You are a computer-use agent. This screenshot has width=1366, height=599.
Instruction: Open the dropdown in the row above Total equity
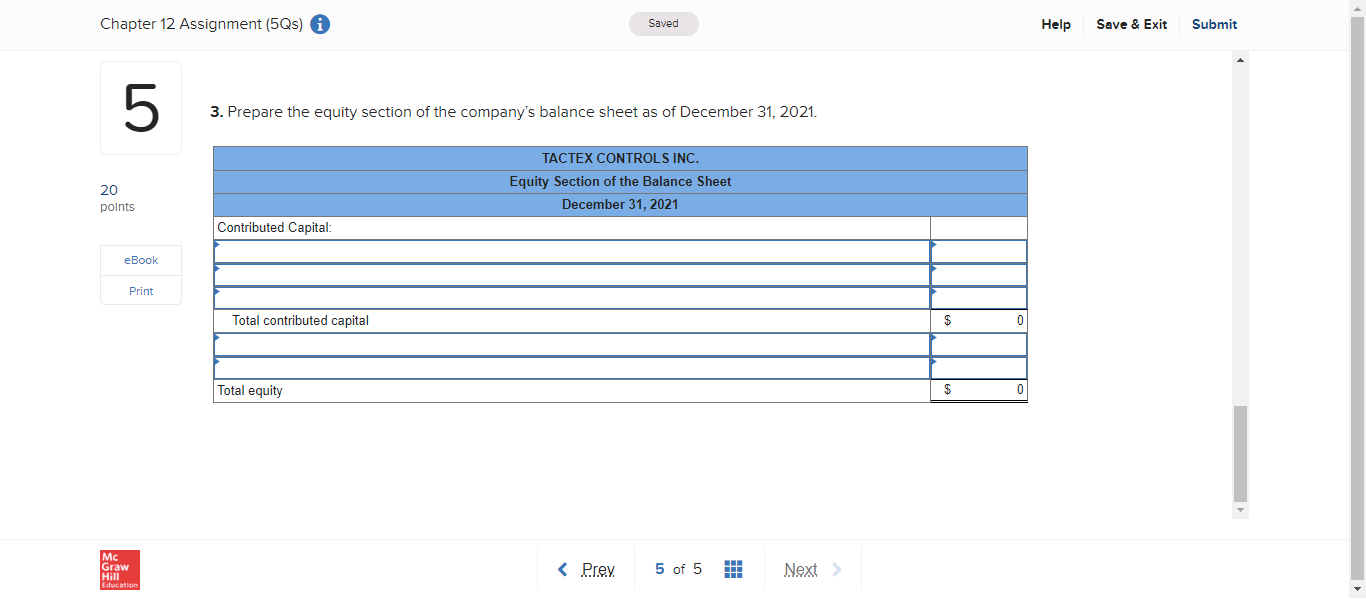tap(570, 366)
